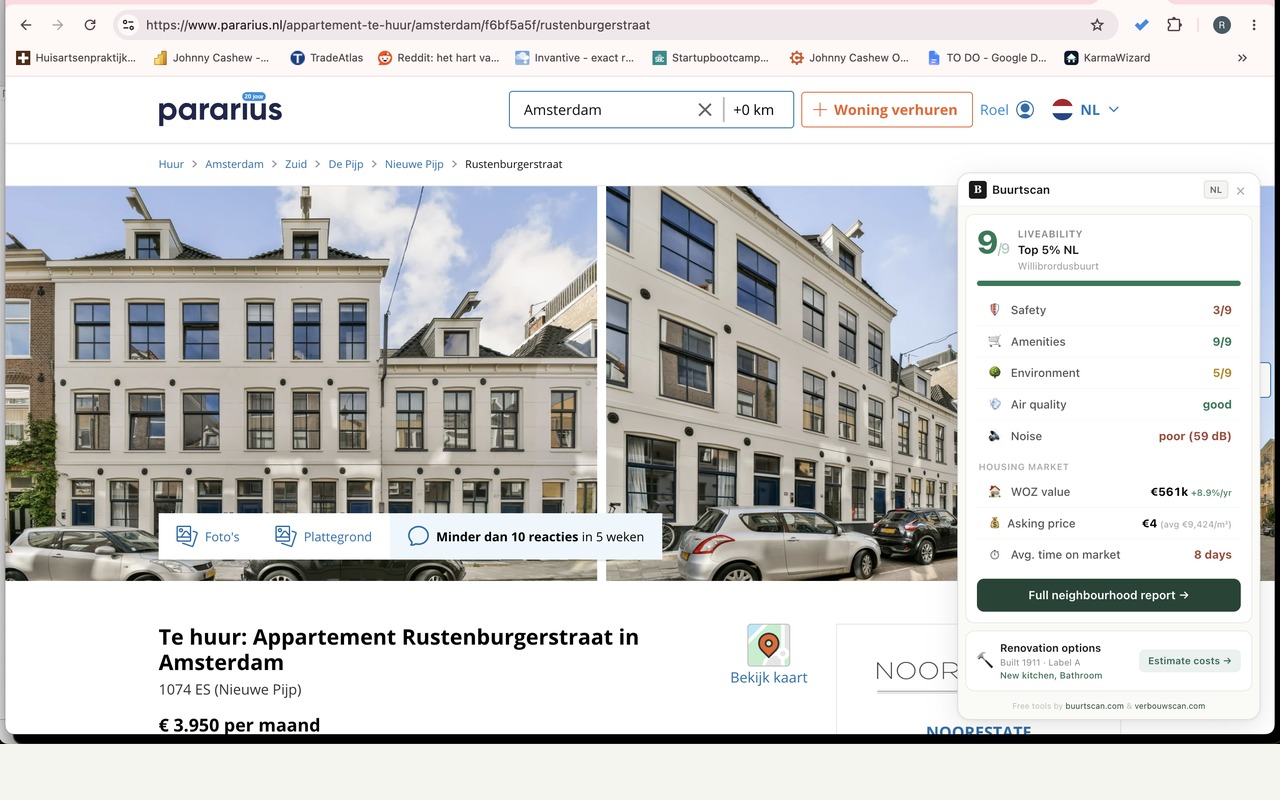
Task: Open the browser profile R avatar
Action: (1221, 25)
